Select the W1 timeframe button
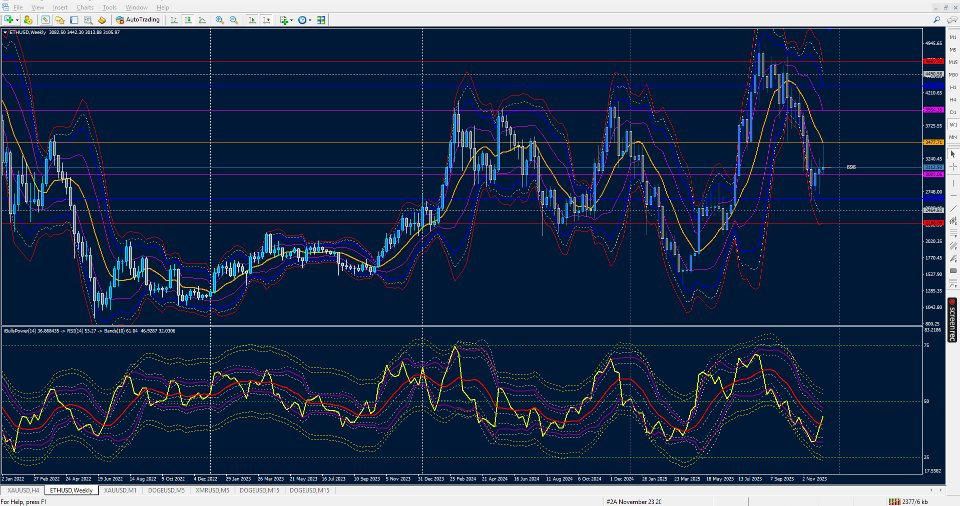The height and width of the screenshot is (506, 960). pos(953,125)
